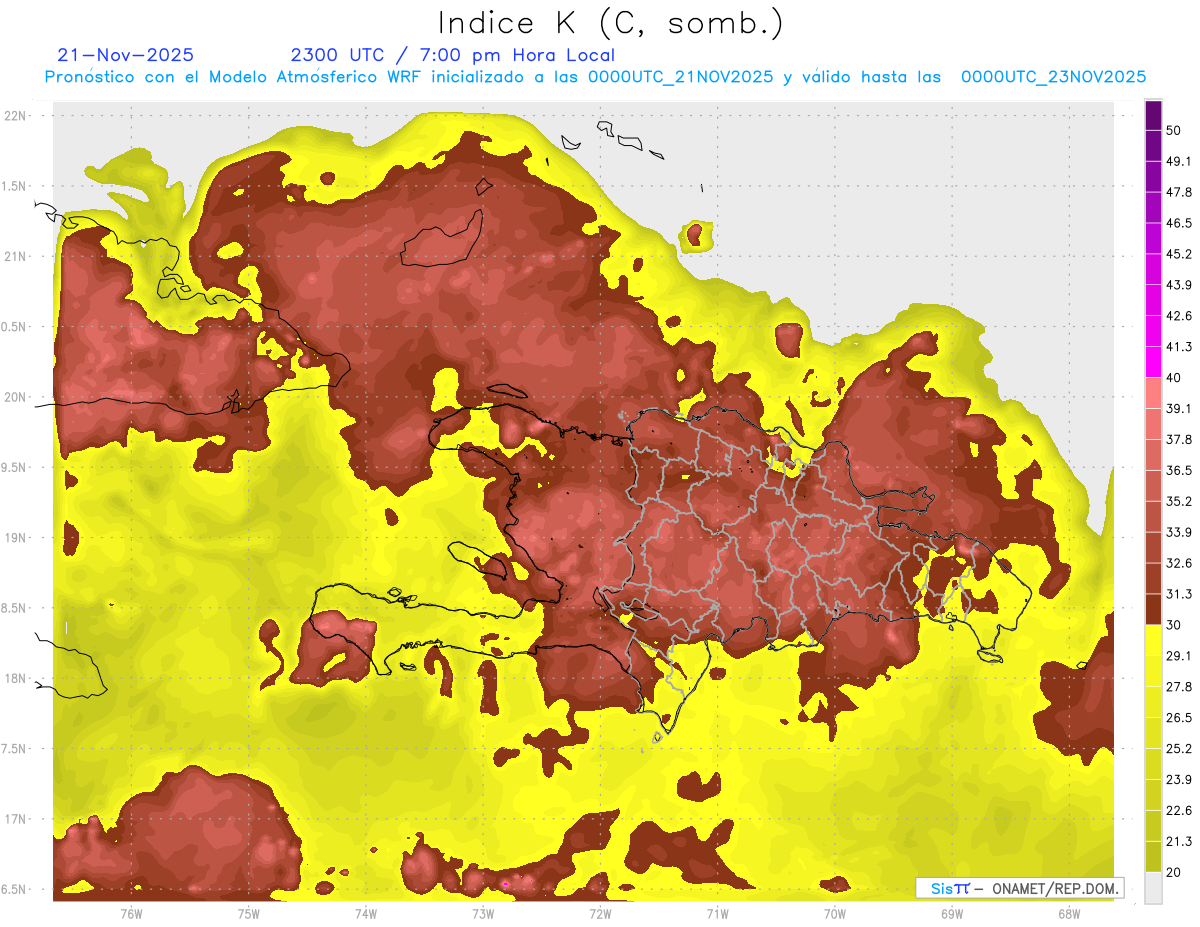Viewport: 1200px width, 927px height.
Task: Pick the magenta colorbar segment between 40 and 41.3
Action: pos(1153,362)
